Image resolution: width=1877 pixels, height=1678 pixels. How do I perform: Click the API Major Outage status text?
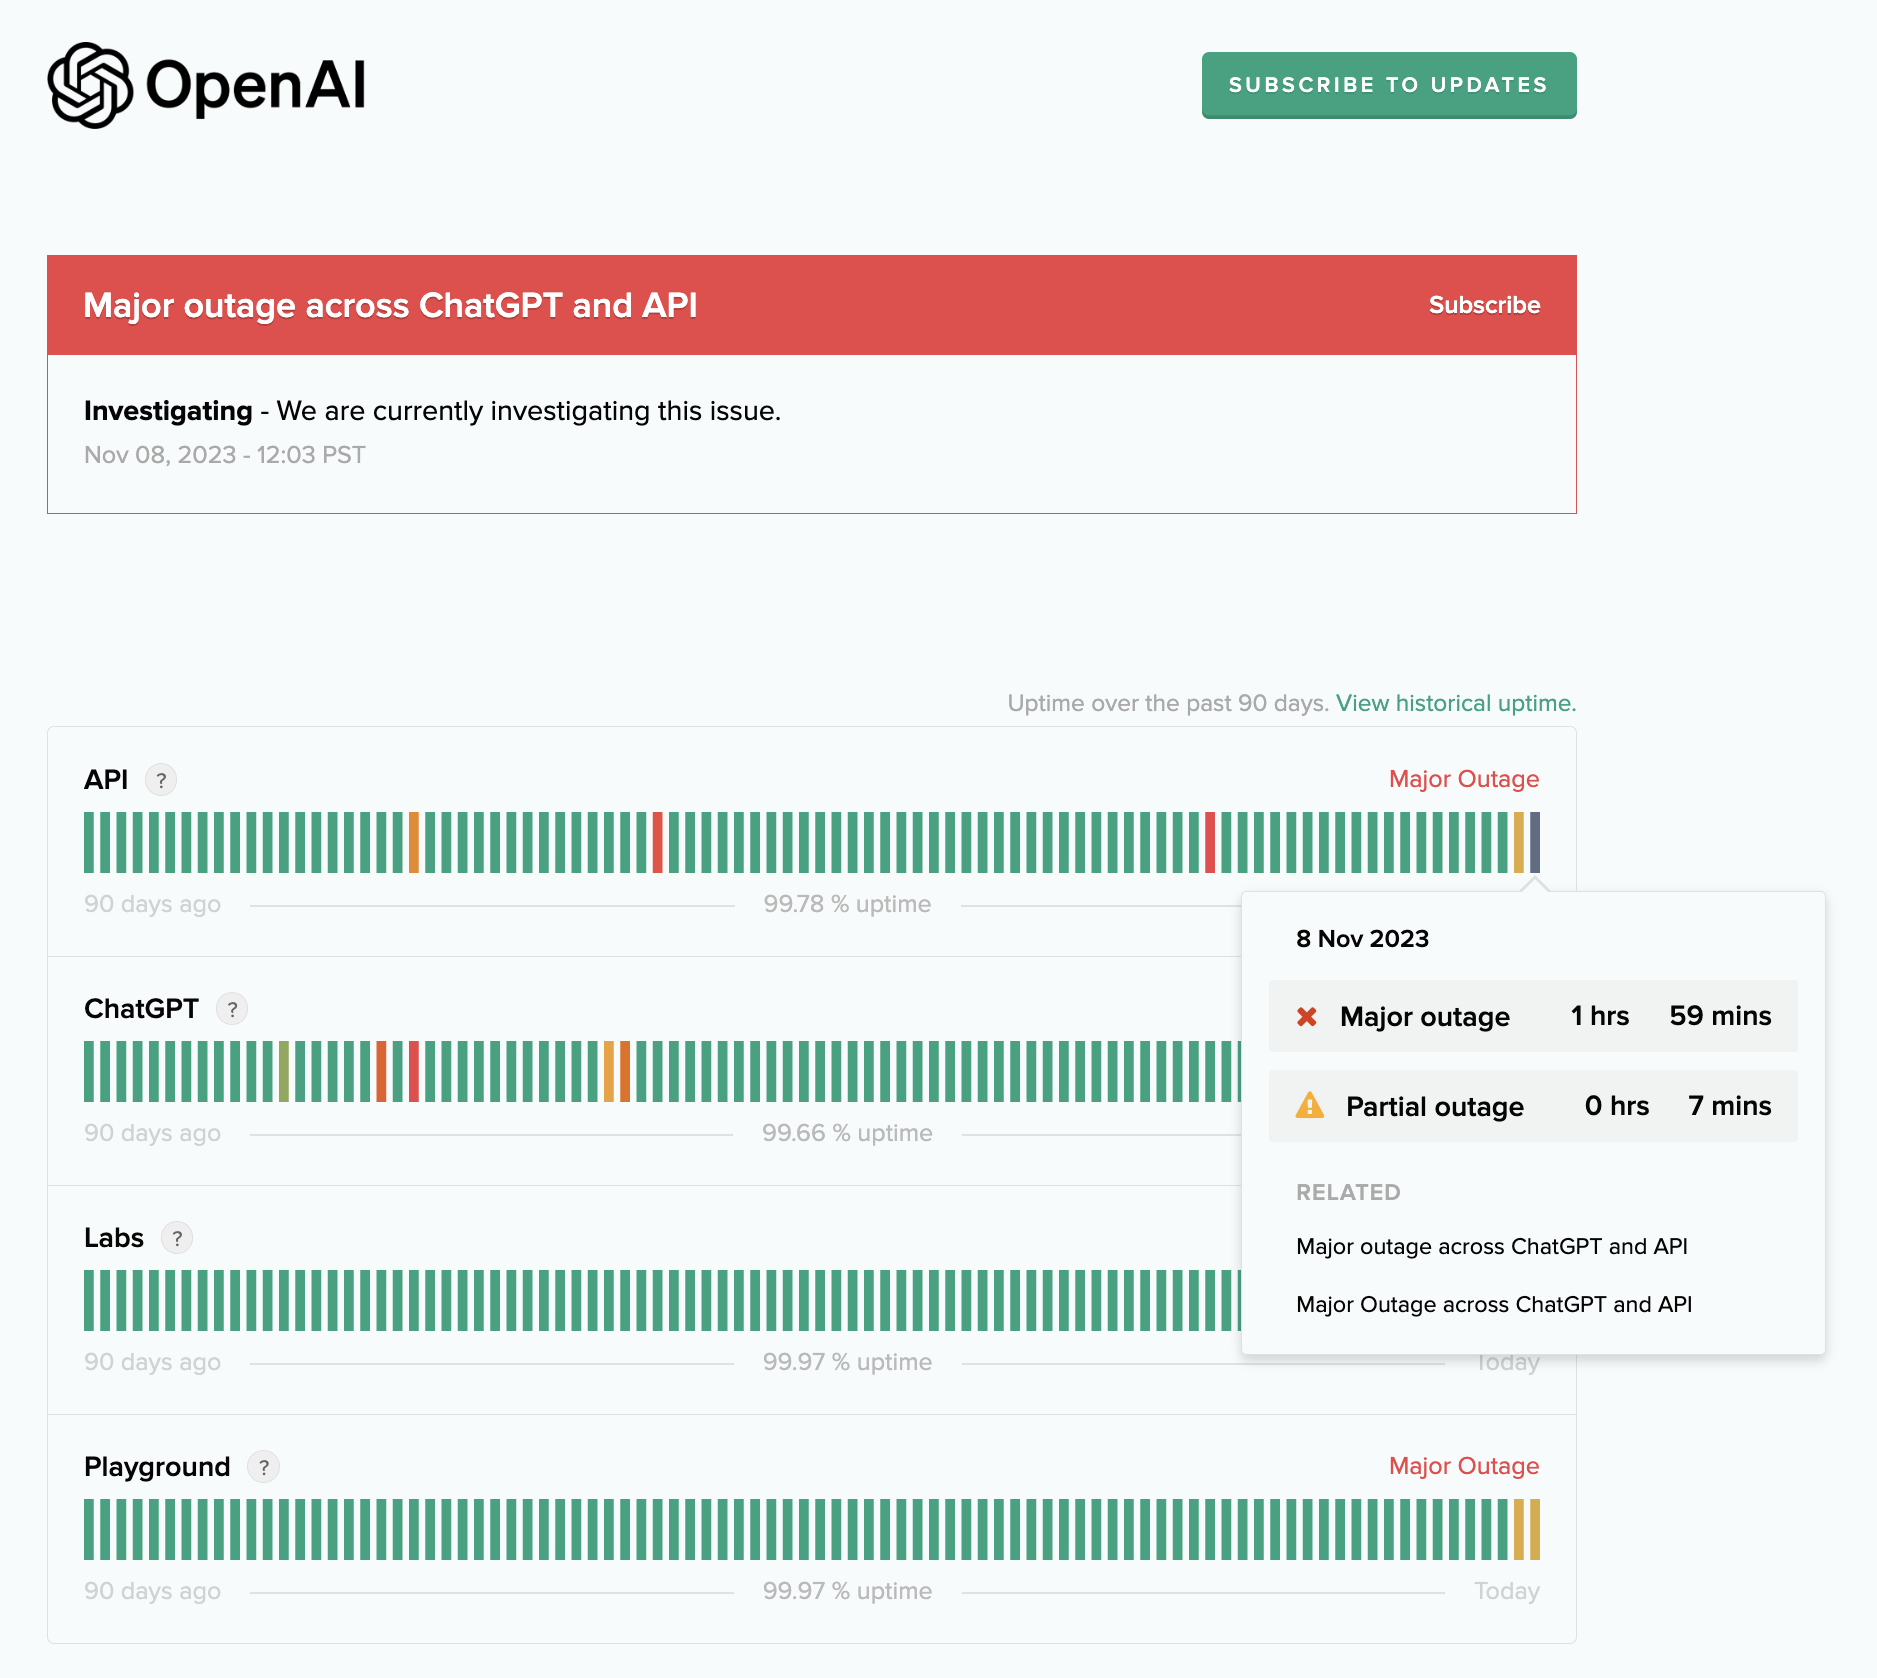tap(1464, 779)
